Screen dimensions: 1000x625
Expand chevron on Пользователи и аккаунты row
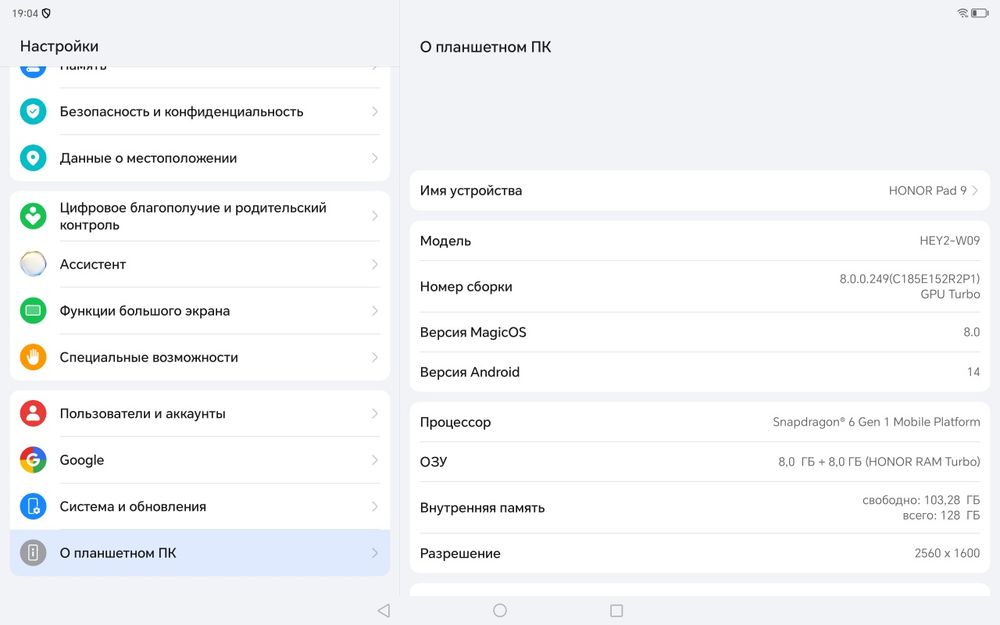click(x=375, y=413)
